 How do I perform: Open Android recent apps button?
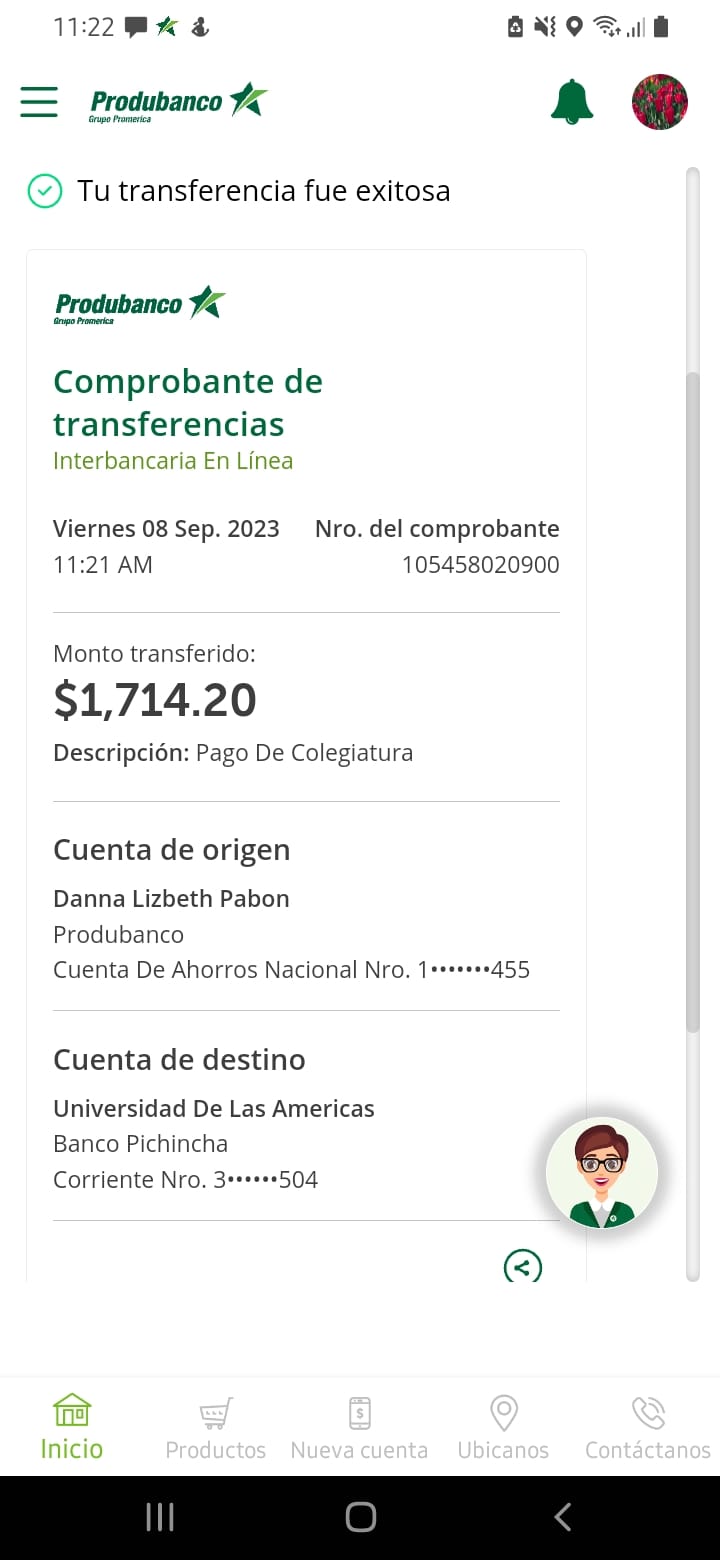tap(160, 1517)
